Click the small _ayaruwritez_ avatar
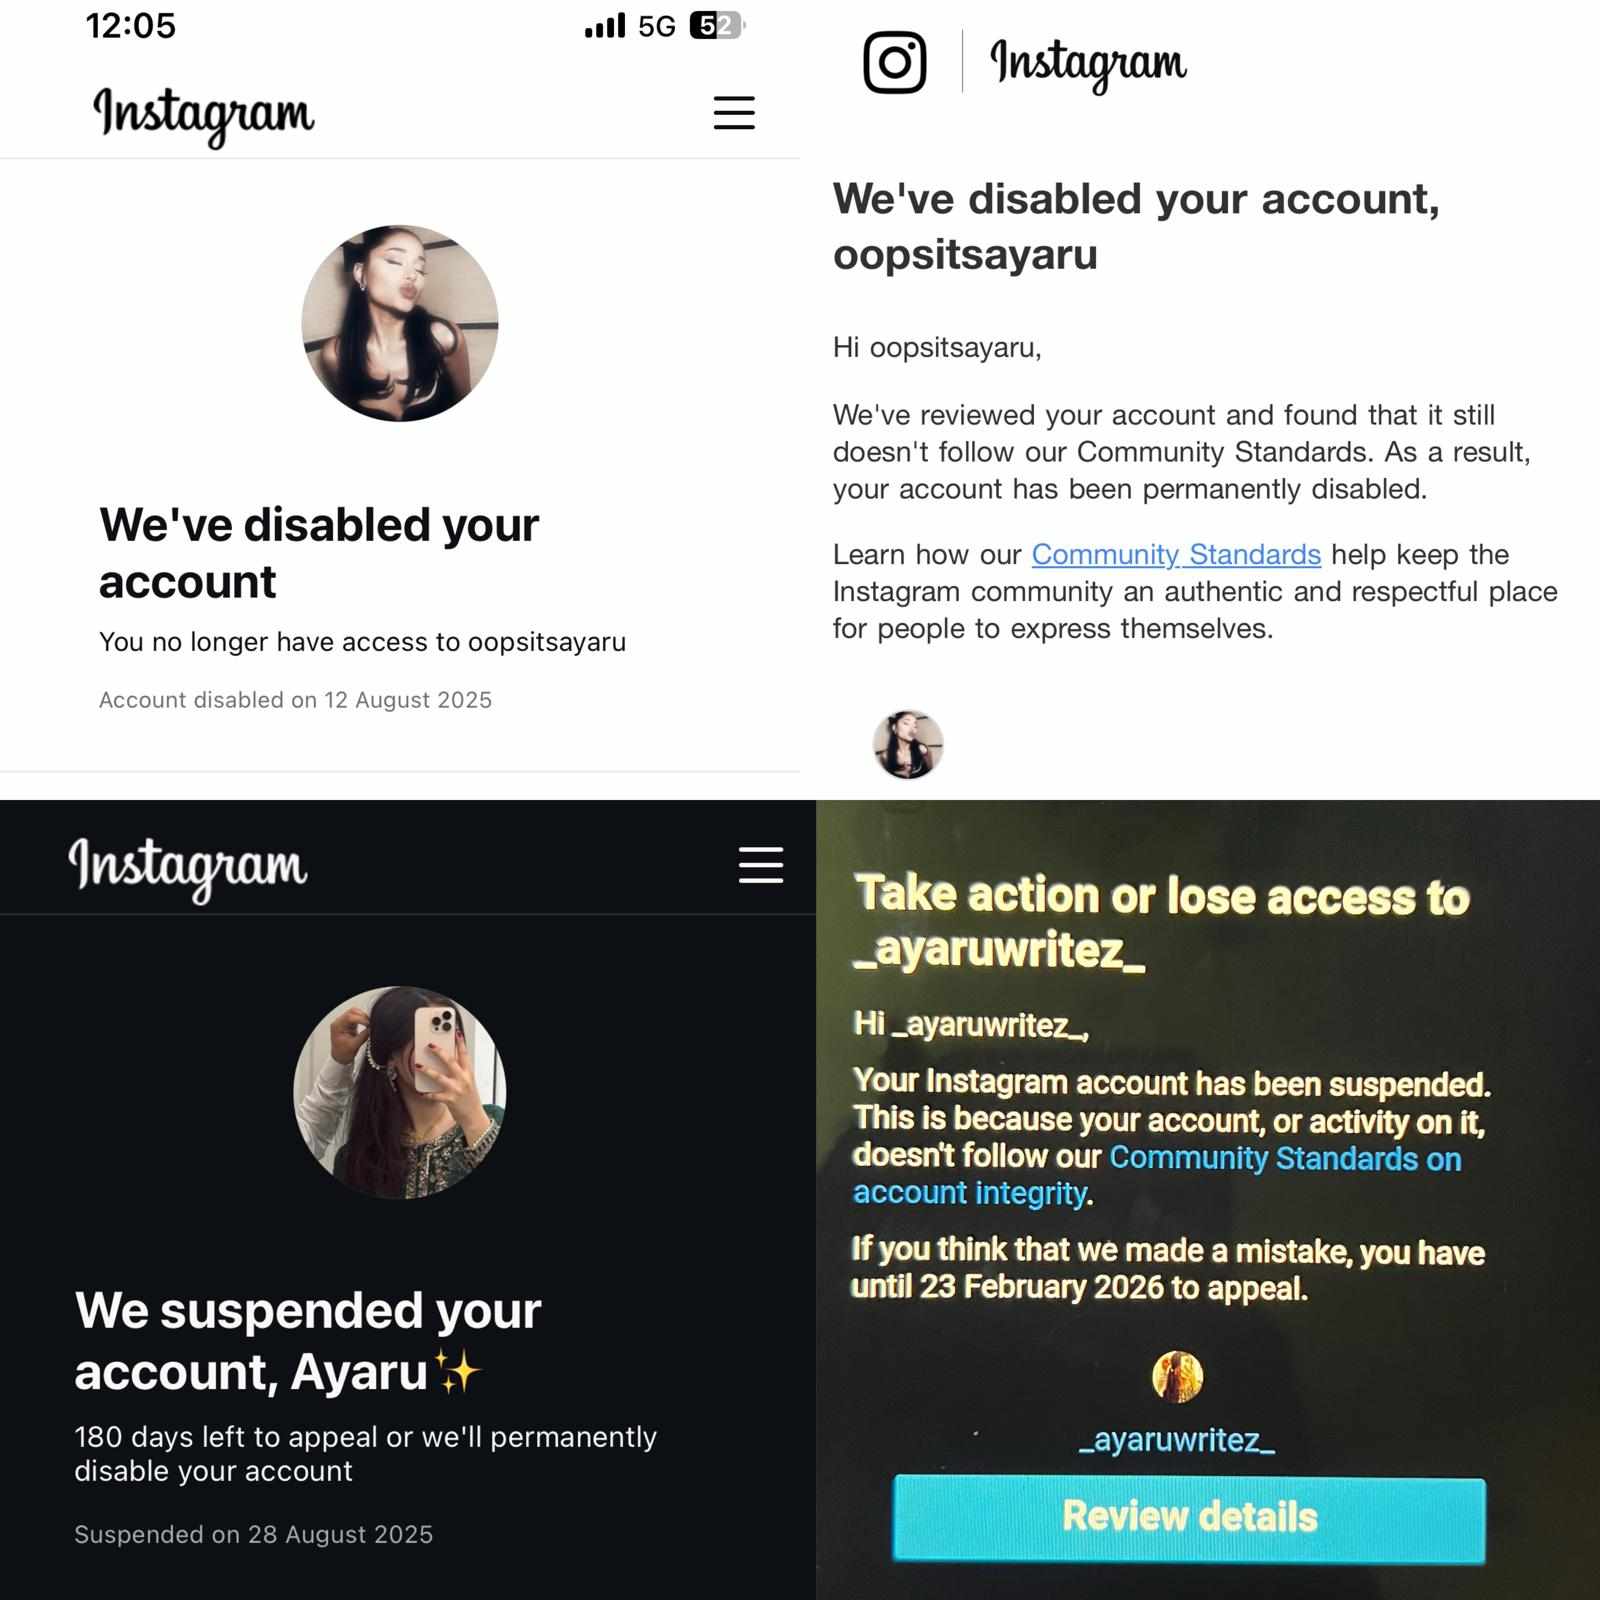 coord(1177,1377)
